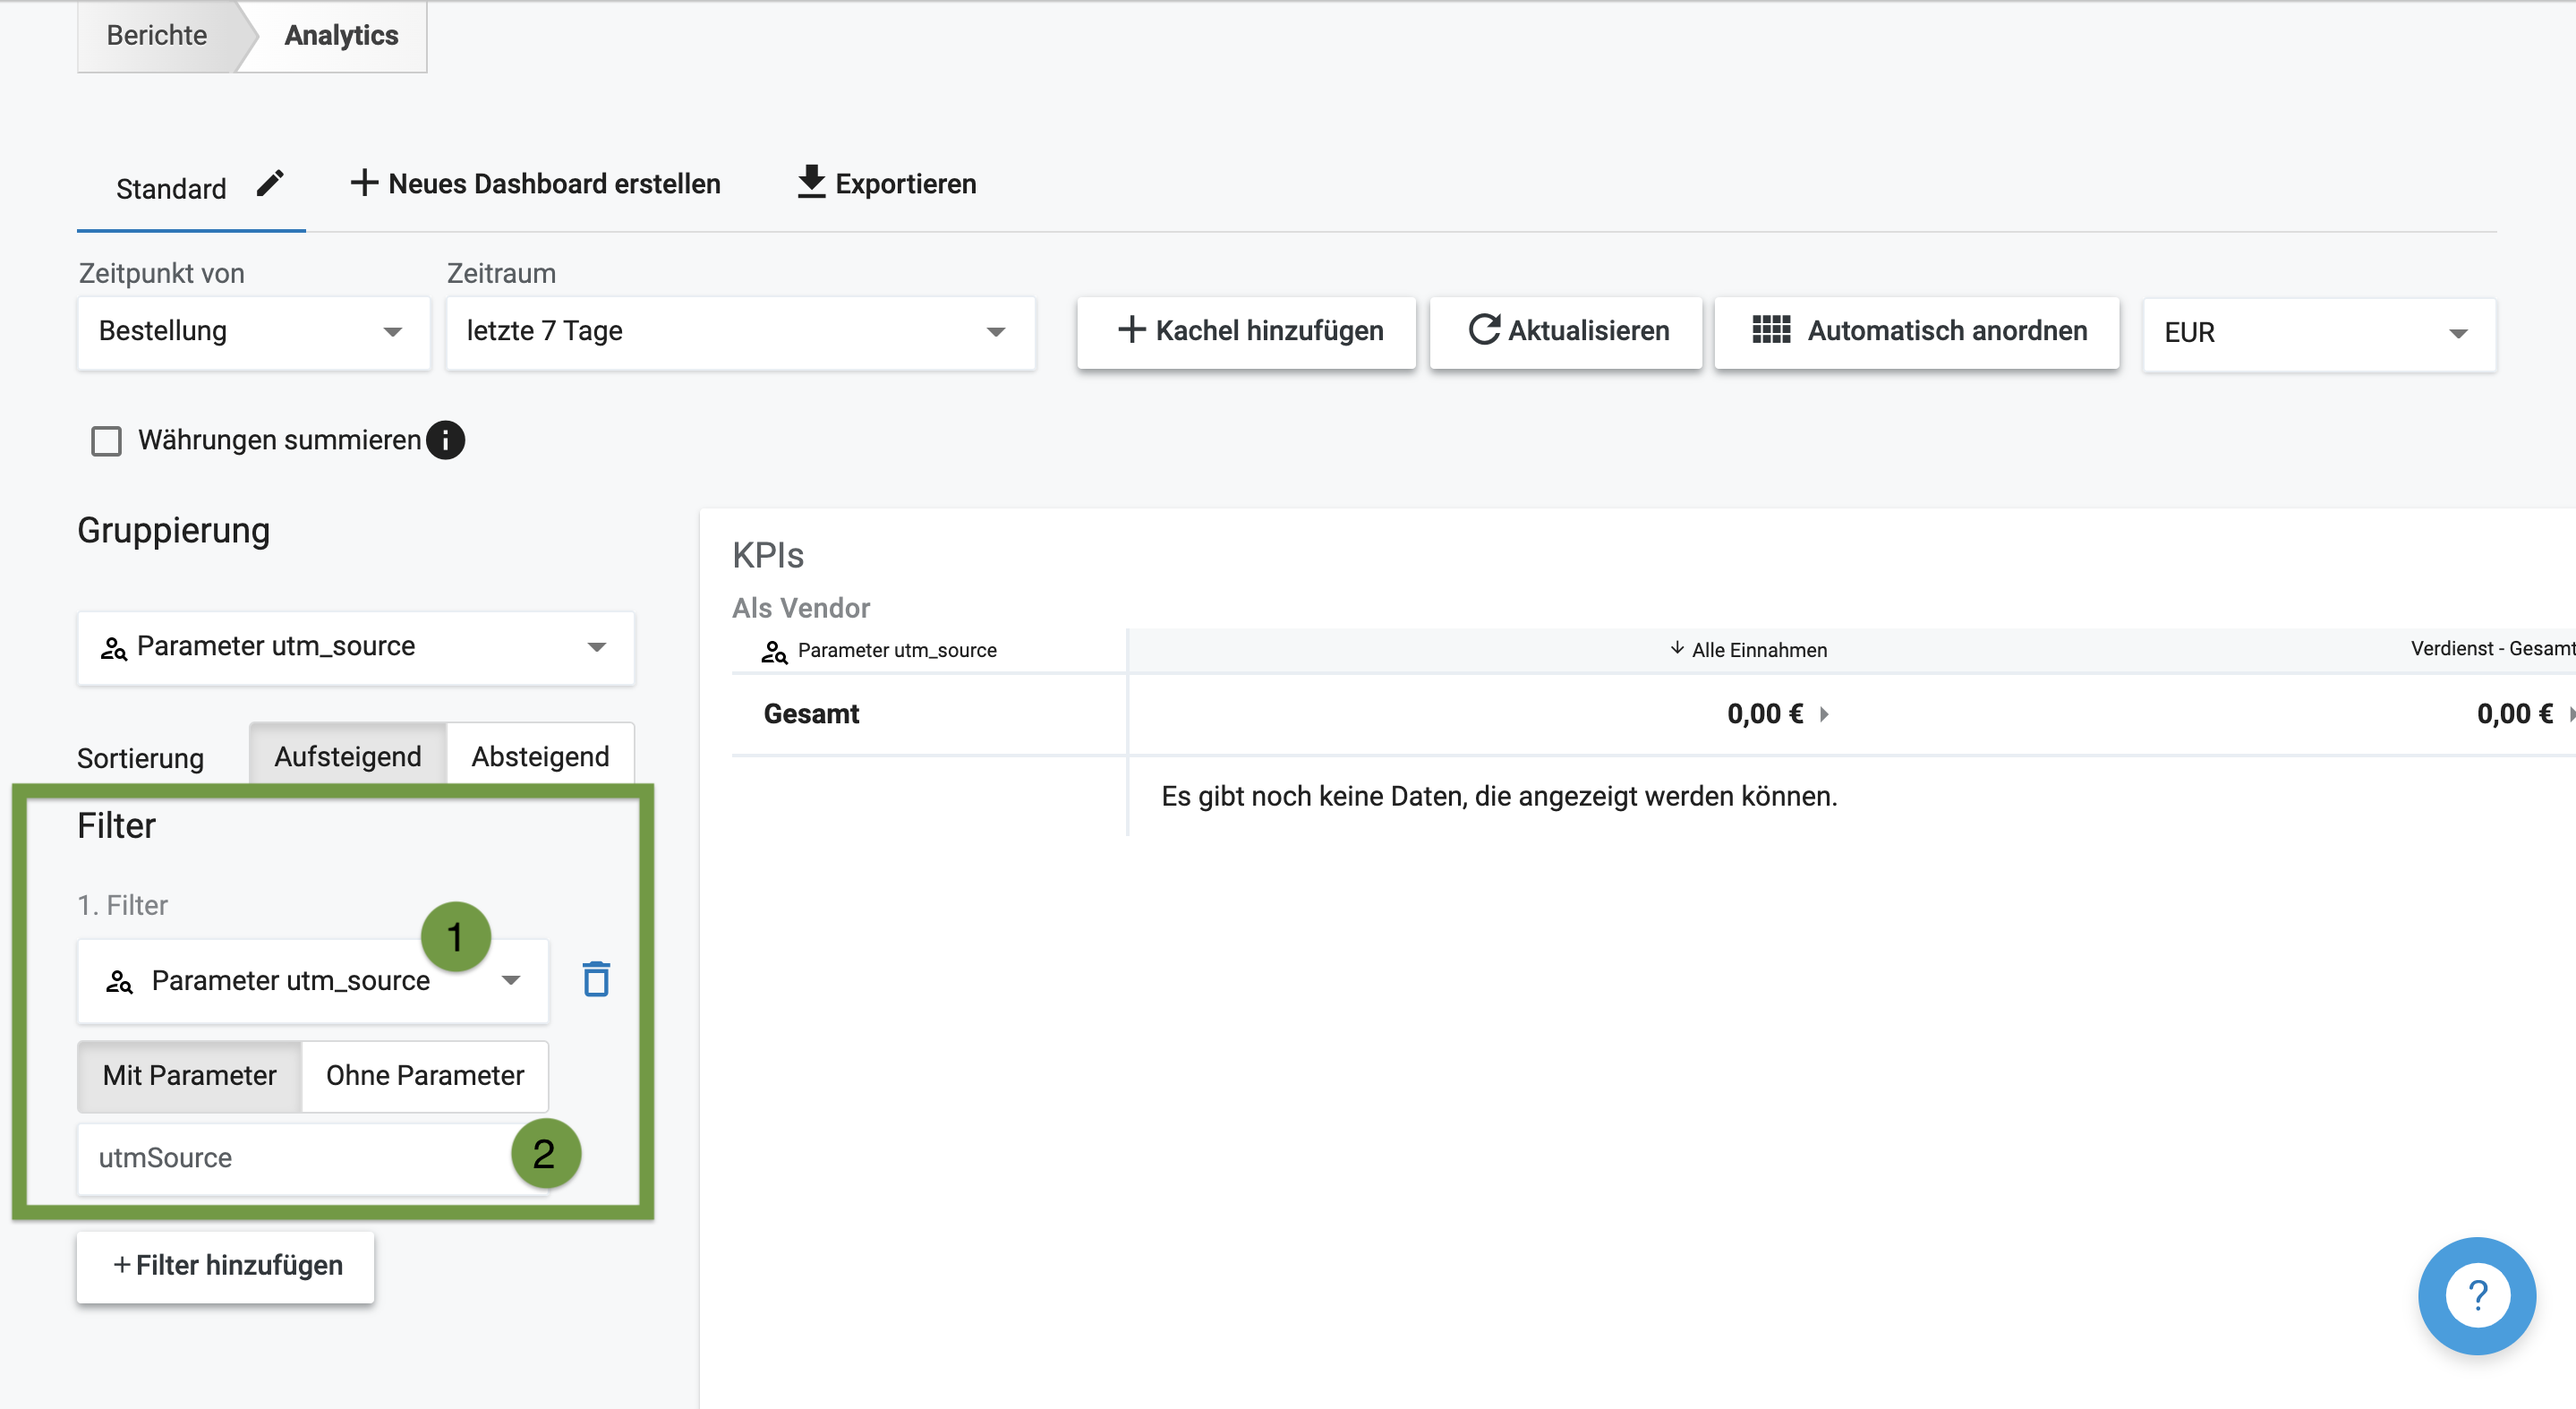The width and height of the screenshot is (2576, 1409).
Task: Click the Filter hinzufügen button
Action: [226, 1265]
